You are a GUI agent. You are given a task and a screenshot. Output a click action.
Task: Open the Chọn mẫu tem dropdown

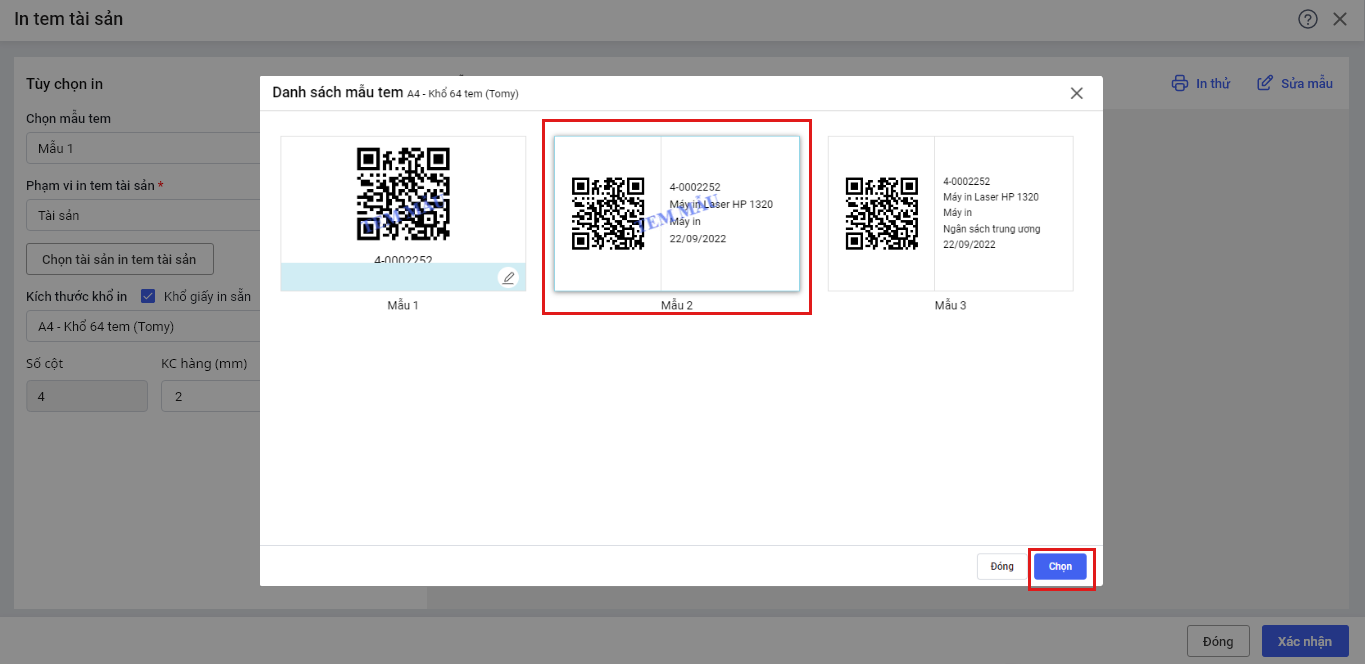(x=143, y=148)
